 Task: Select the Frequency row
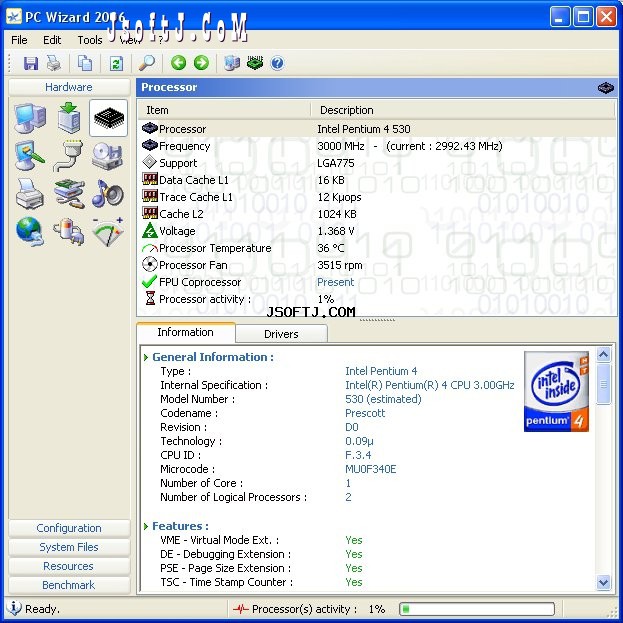pos(377,146)
